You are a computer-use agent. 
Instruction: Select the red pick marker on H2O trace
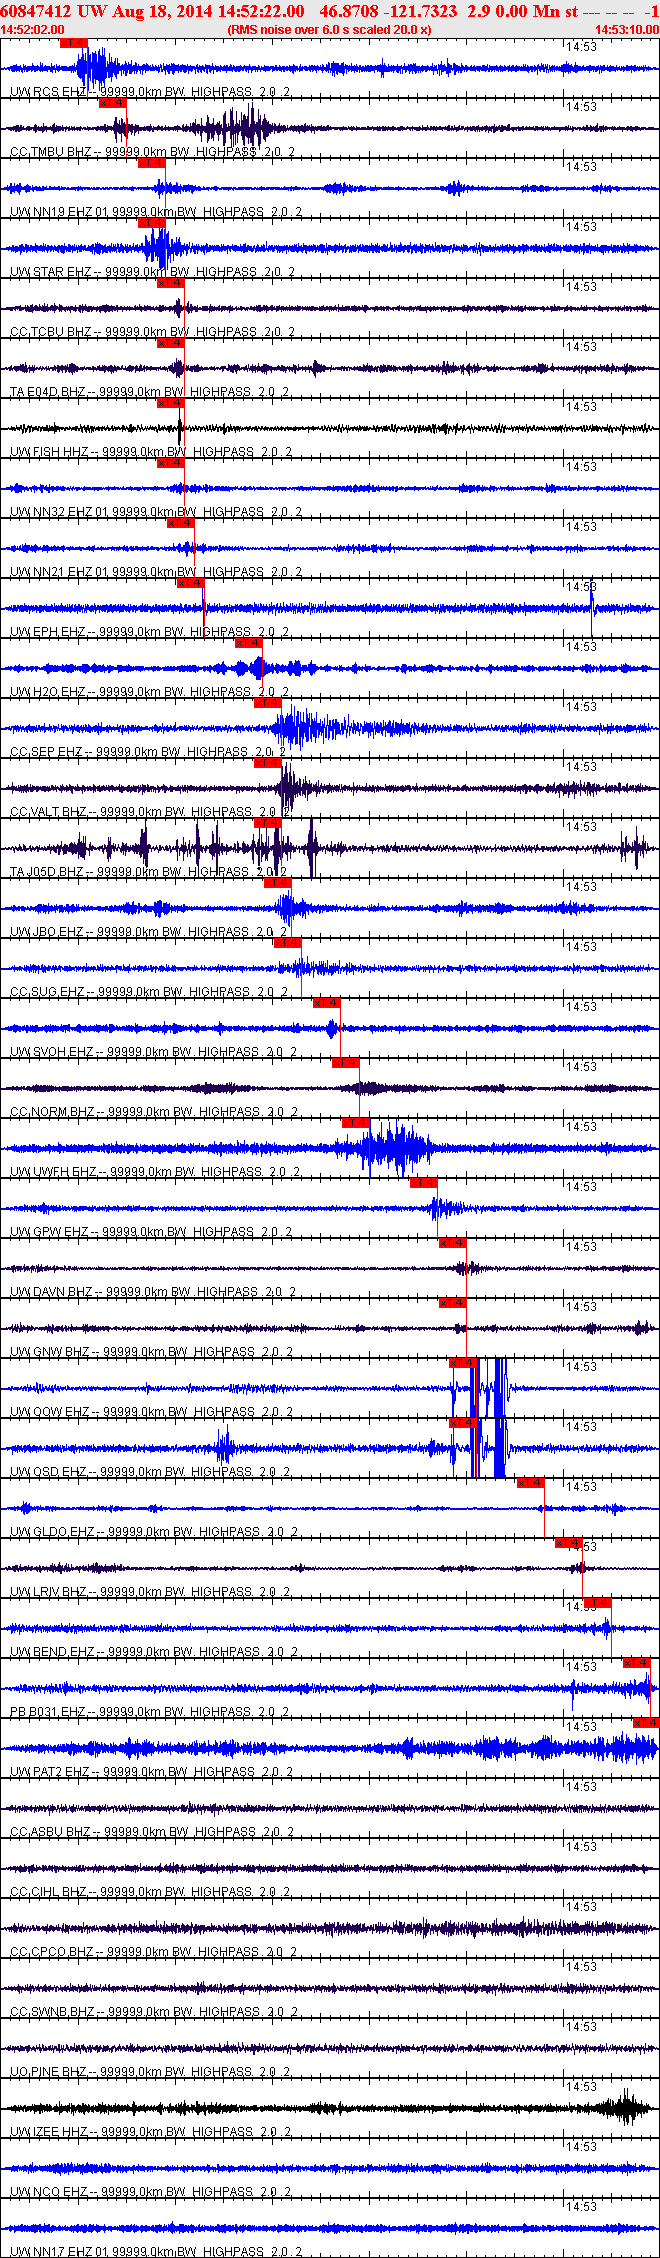tap(248, 643)
